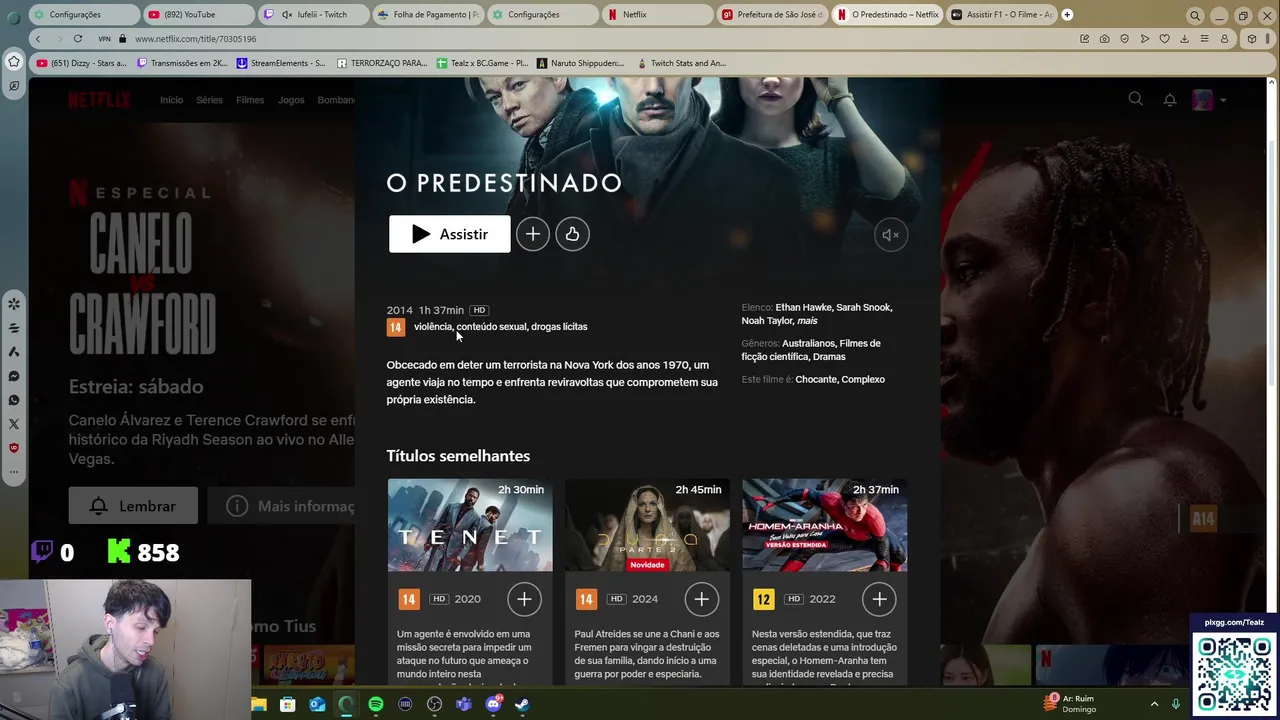Take a snapshot with camera icon
Screen dimensions: 1280x720
[1104, 38]
